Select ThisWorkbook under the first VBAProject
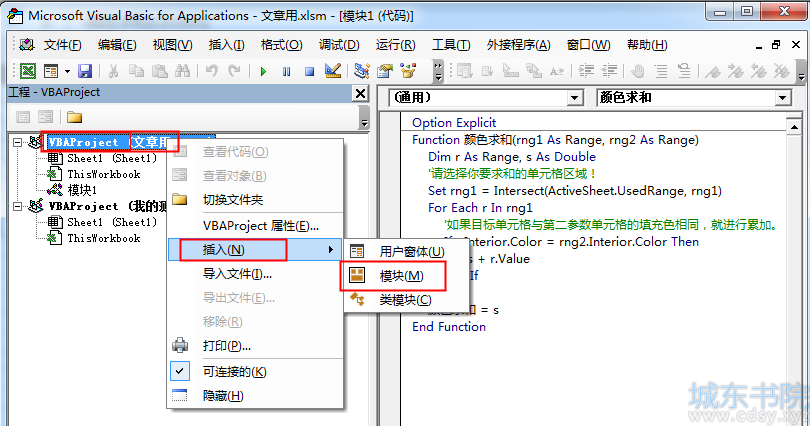This screenshot has width=810, height=426. pos(104,174)
